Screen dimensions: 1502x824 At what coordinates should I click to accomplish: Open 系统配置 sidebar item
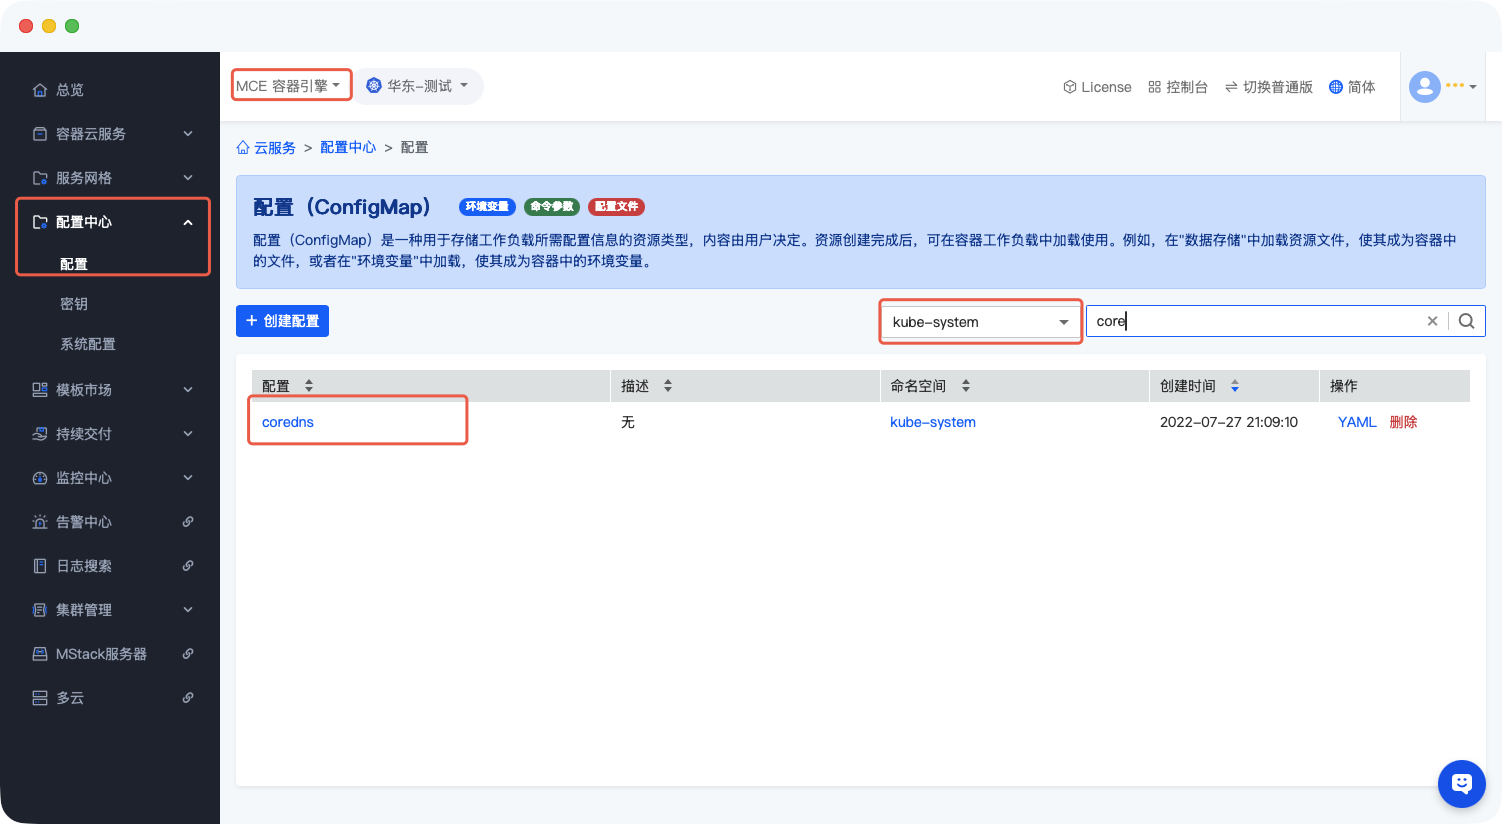coord(88,344)
